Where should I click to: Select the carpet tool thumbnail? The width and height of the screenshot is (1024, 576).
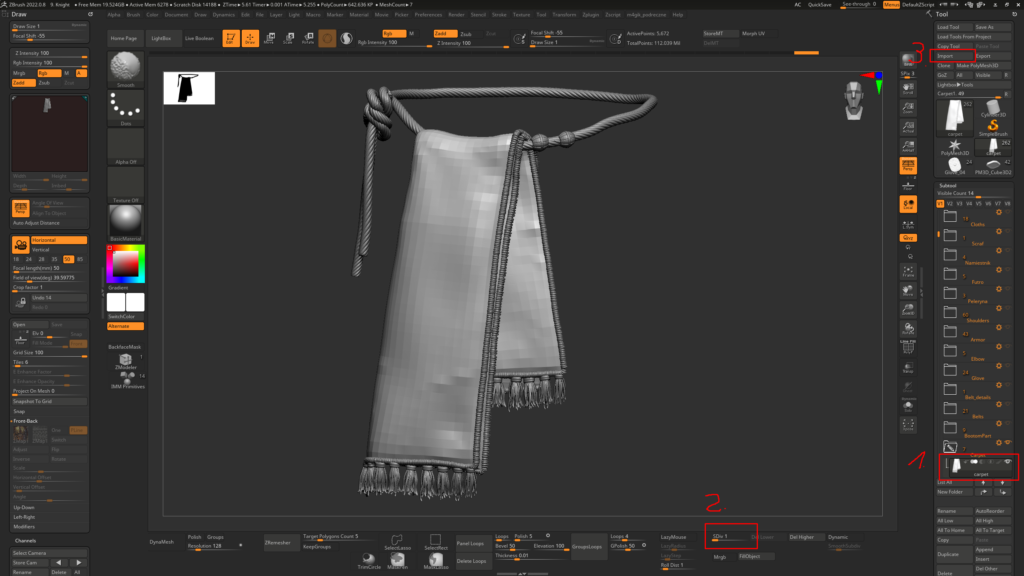coord(954,118)
